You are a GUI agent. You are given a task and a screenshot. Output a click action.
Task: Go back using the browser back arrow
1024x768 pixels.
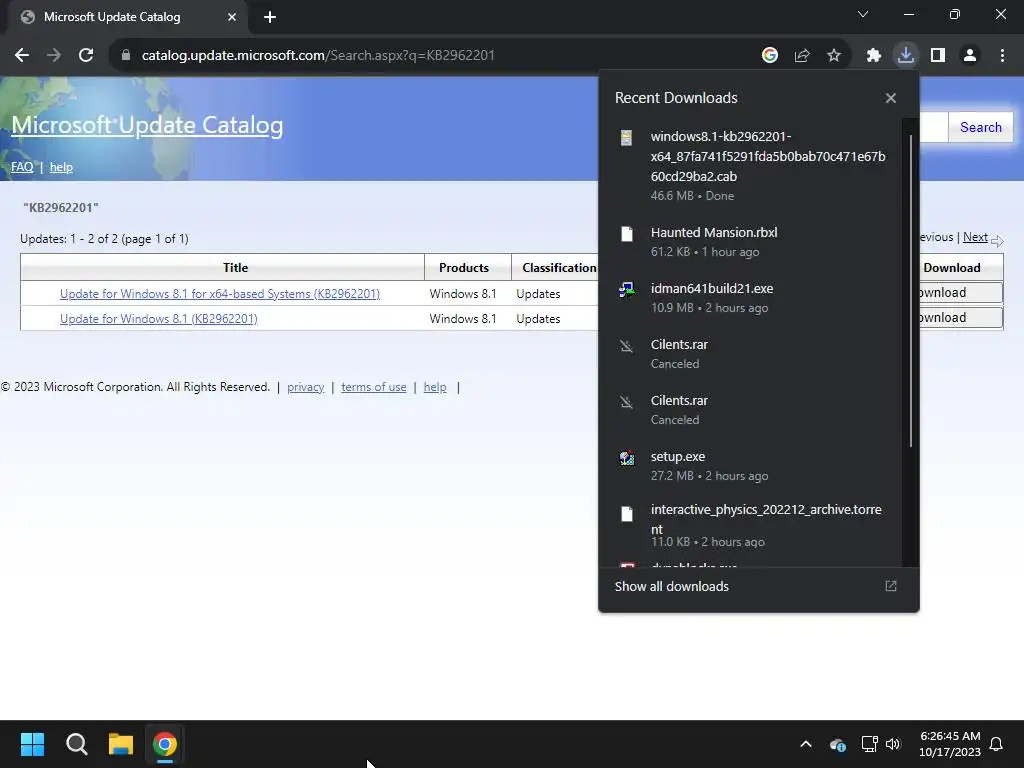pyautogui.click(x=22, y=56)
